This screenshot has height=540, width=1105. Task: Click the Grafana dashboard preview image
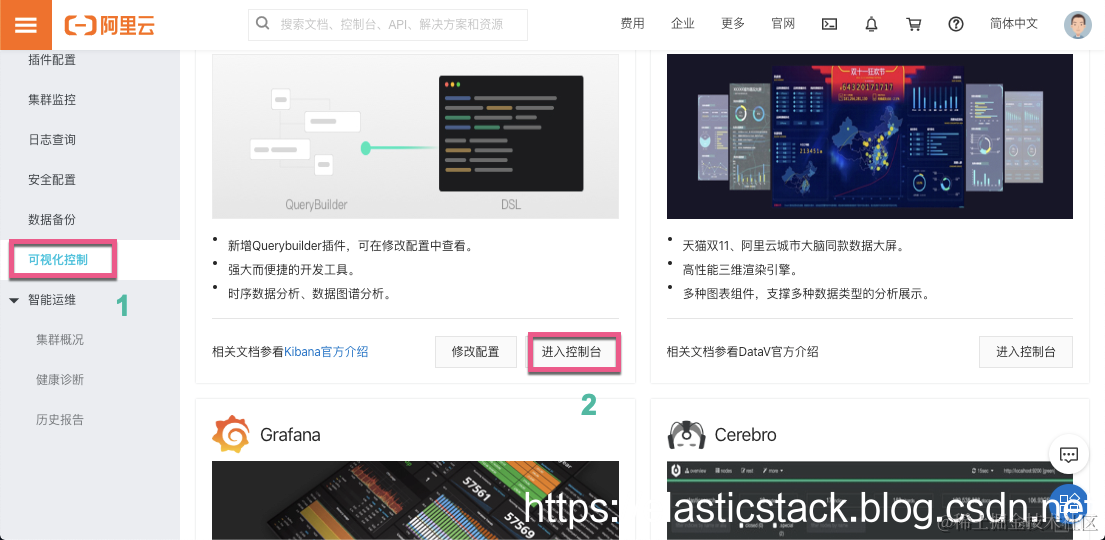coord(415,500)
